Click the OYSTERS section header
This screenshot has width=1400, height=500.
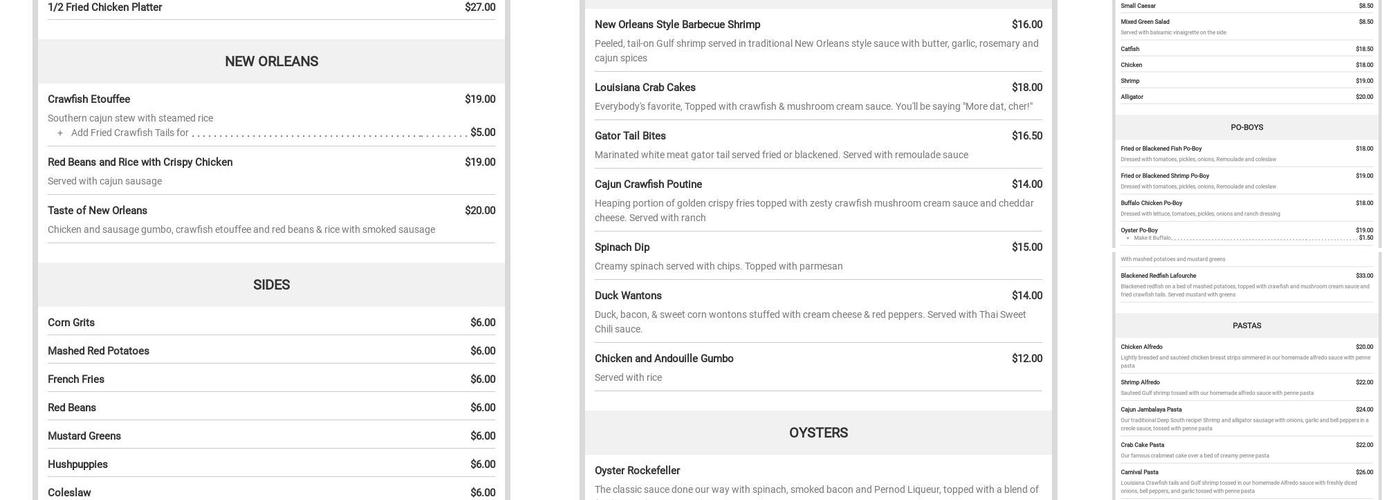[818, 433]
